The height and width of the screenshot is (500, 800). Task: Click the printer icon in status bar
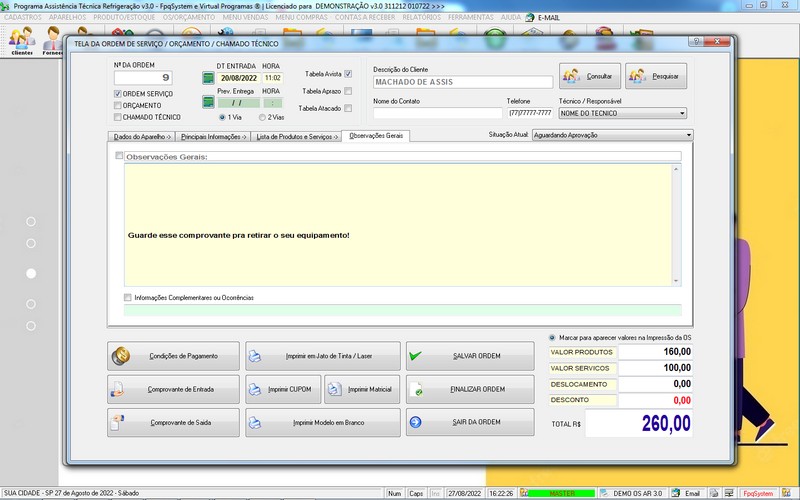coord(714,493)
